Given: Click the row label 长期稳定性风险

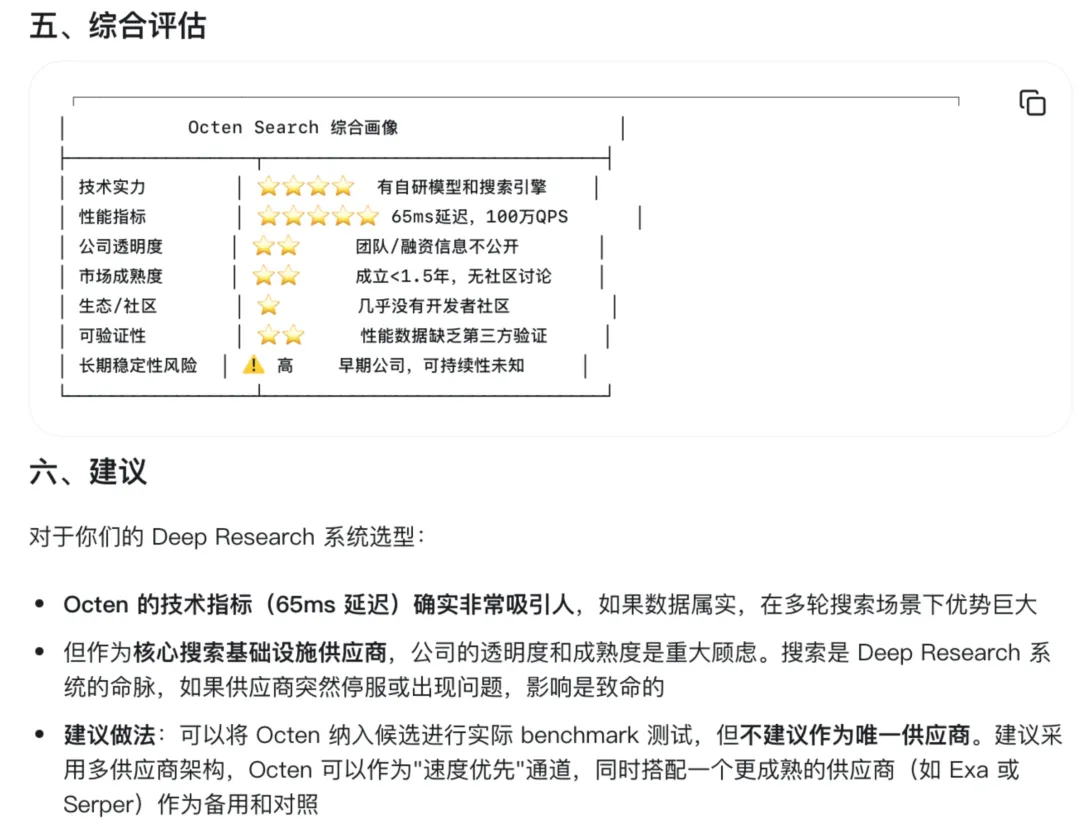Looking at the screenshot, I should 138,364.
